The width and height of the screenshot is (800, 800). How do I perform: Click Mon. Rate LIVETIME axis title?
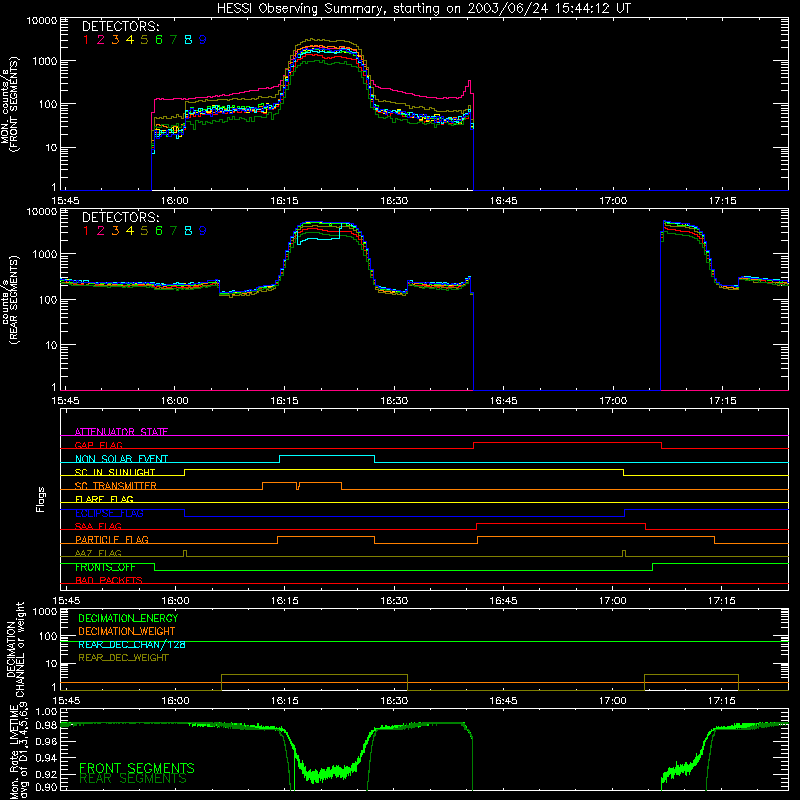click(19, 749)
